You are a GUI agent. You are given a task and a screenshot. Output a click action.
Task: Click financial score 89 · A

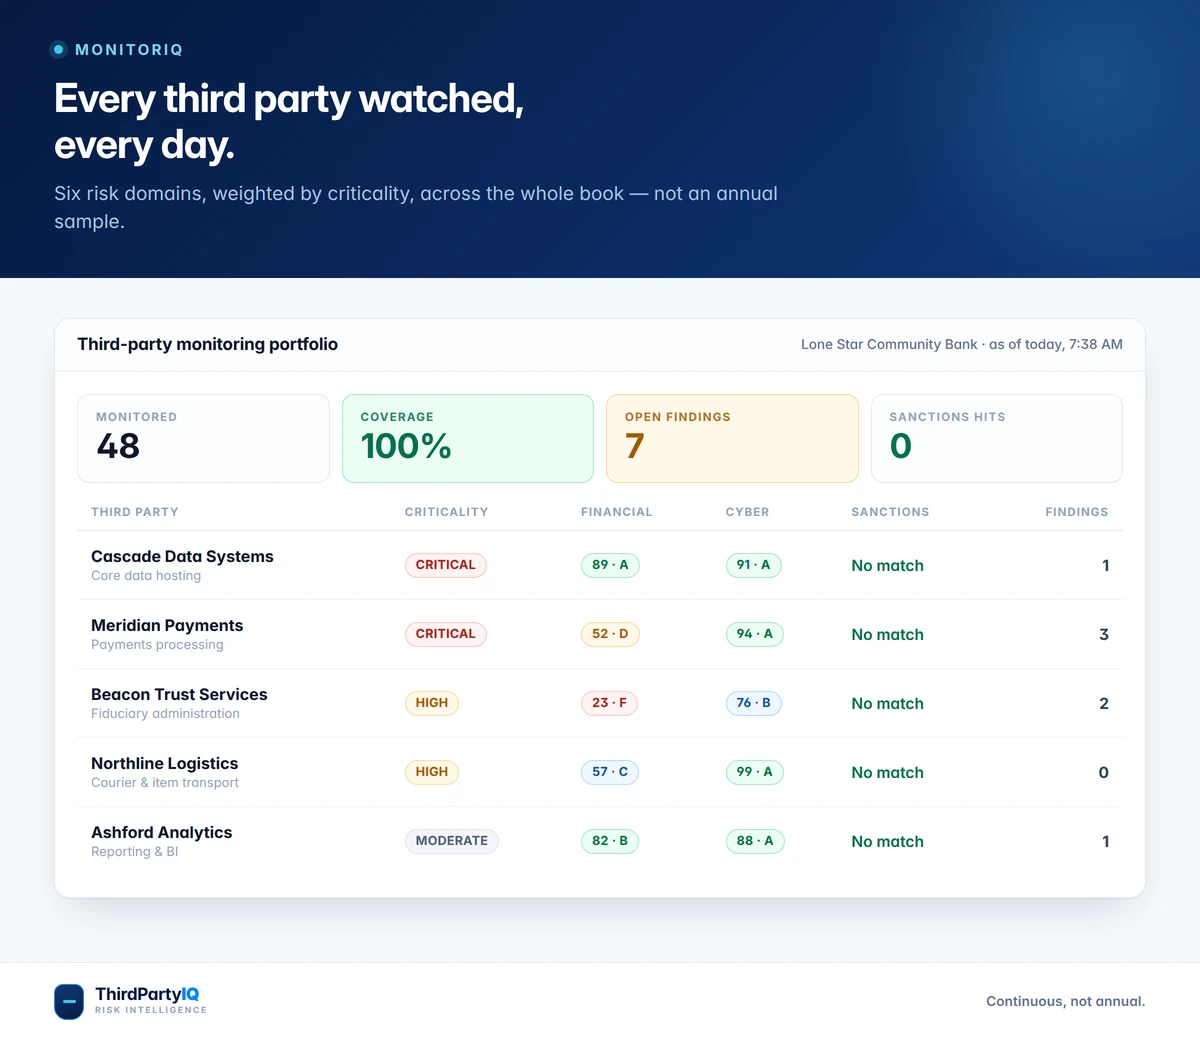coord(610,565)
